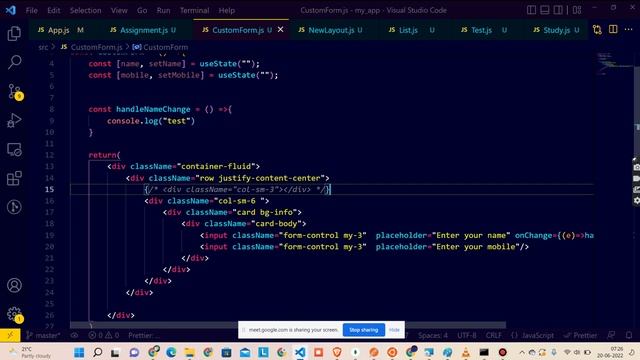Click the Prettier formatter status at right
This screenshot has height=360, width=640.
click(x=580, y=336)
